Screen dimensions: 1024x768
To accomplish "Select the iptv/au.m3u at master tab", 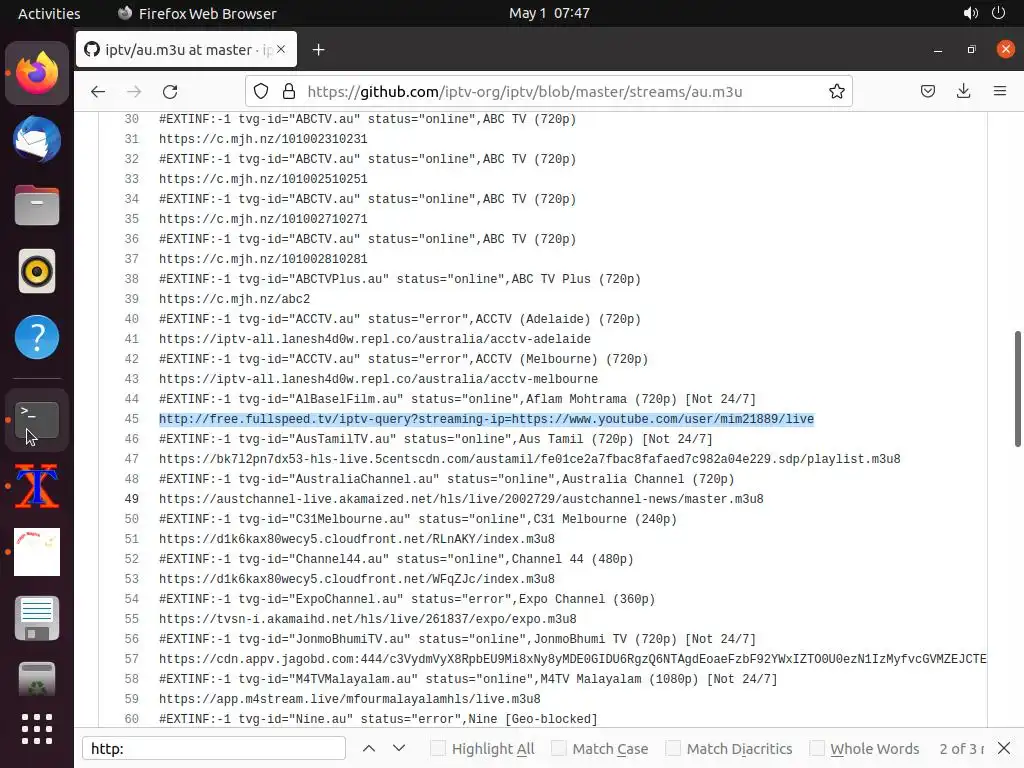I will coord(186,50).
